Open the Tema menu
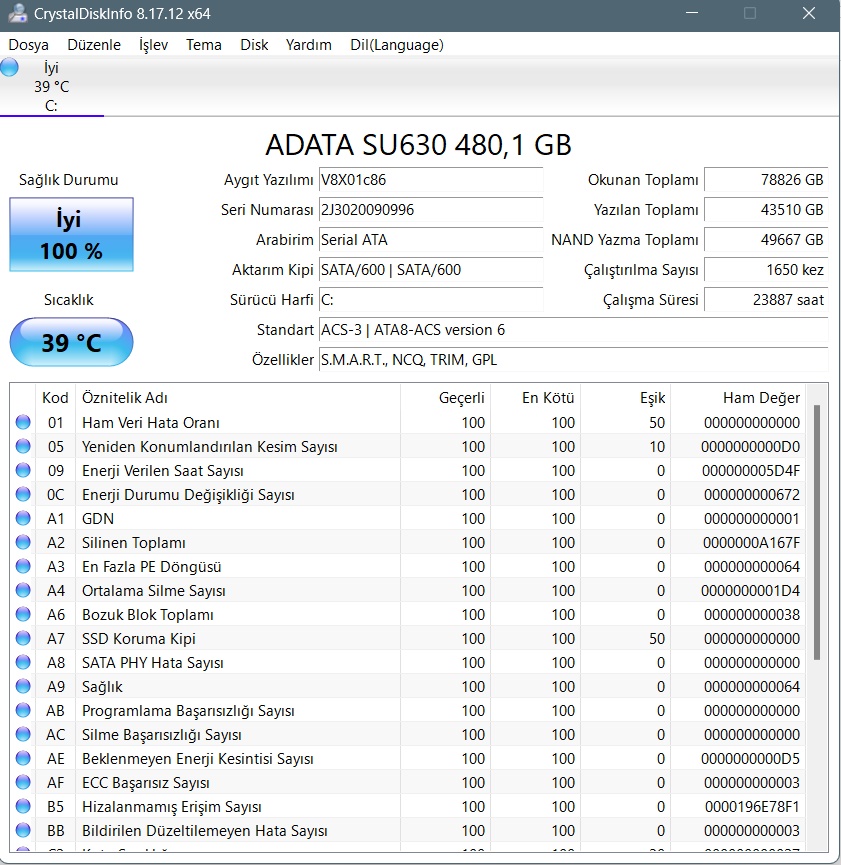Viewport: 841px width, 865px height. pos(204,45)
